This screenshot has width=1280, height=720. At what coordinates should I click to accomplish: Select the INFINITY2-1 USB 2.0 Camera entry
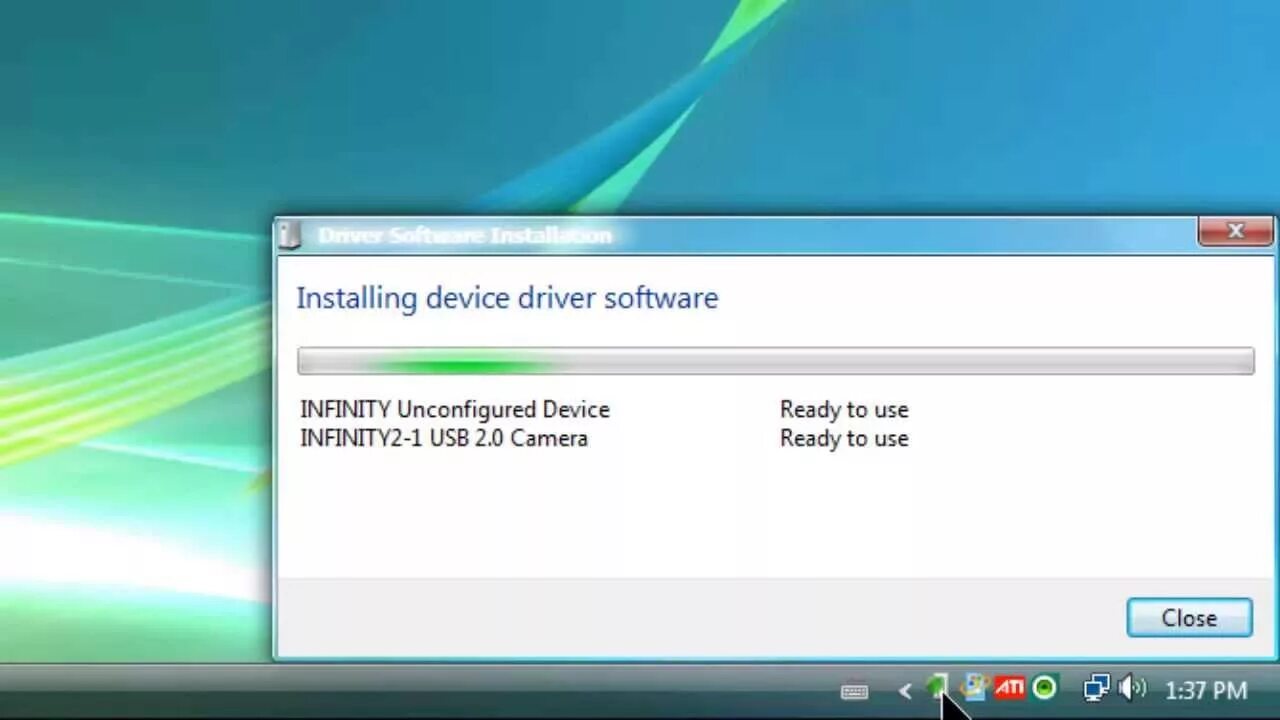tap(444, 439)
